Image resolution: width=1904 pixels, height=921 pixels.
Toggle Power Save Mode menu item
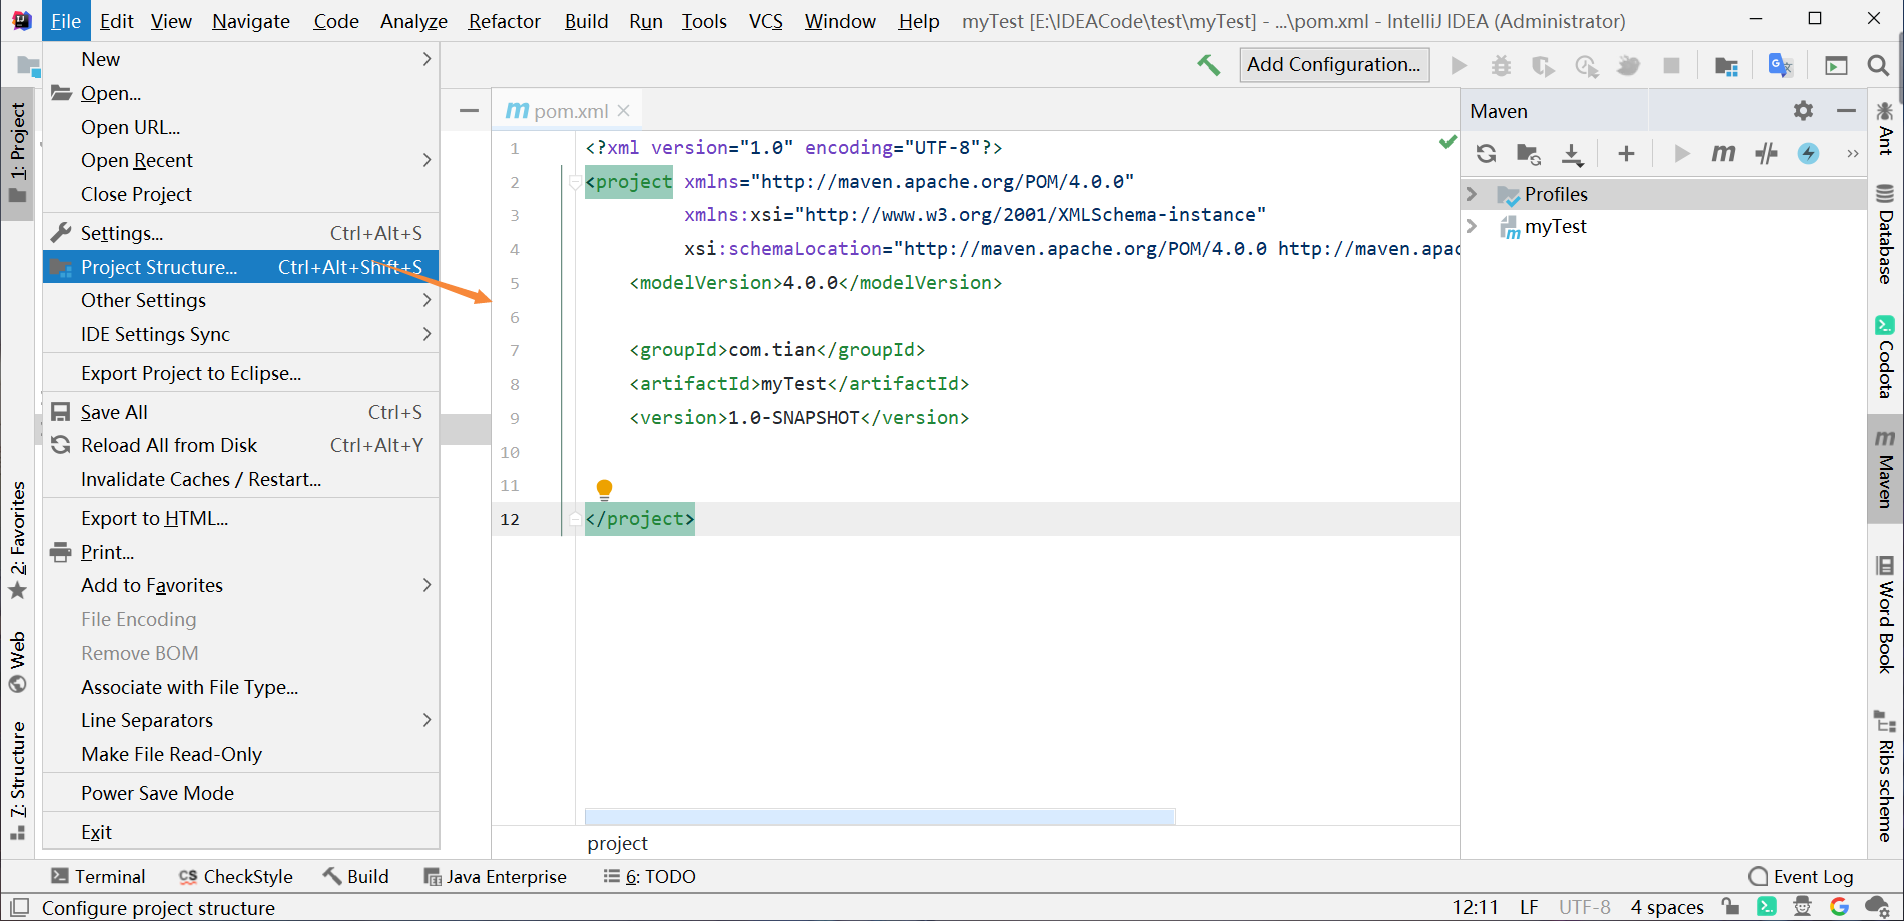(x=241, y=793)
